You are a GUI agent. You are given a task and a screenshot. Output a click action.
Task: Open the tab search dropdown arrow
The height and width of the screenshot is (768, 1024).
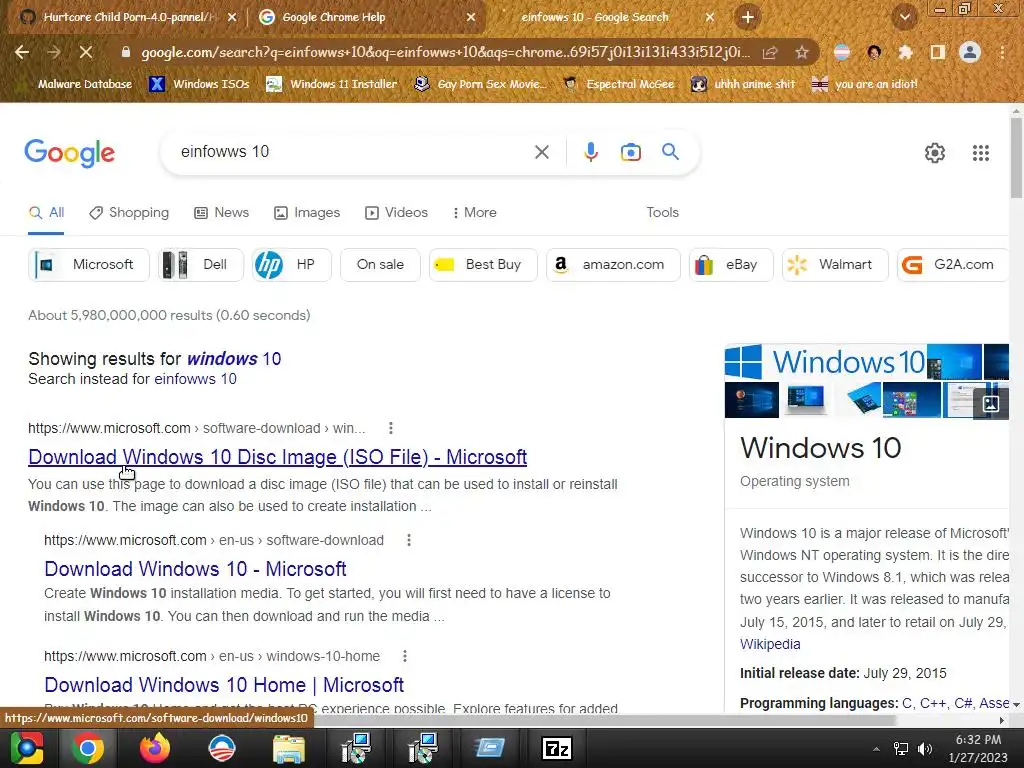click(904, 17)
